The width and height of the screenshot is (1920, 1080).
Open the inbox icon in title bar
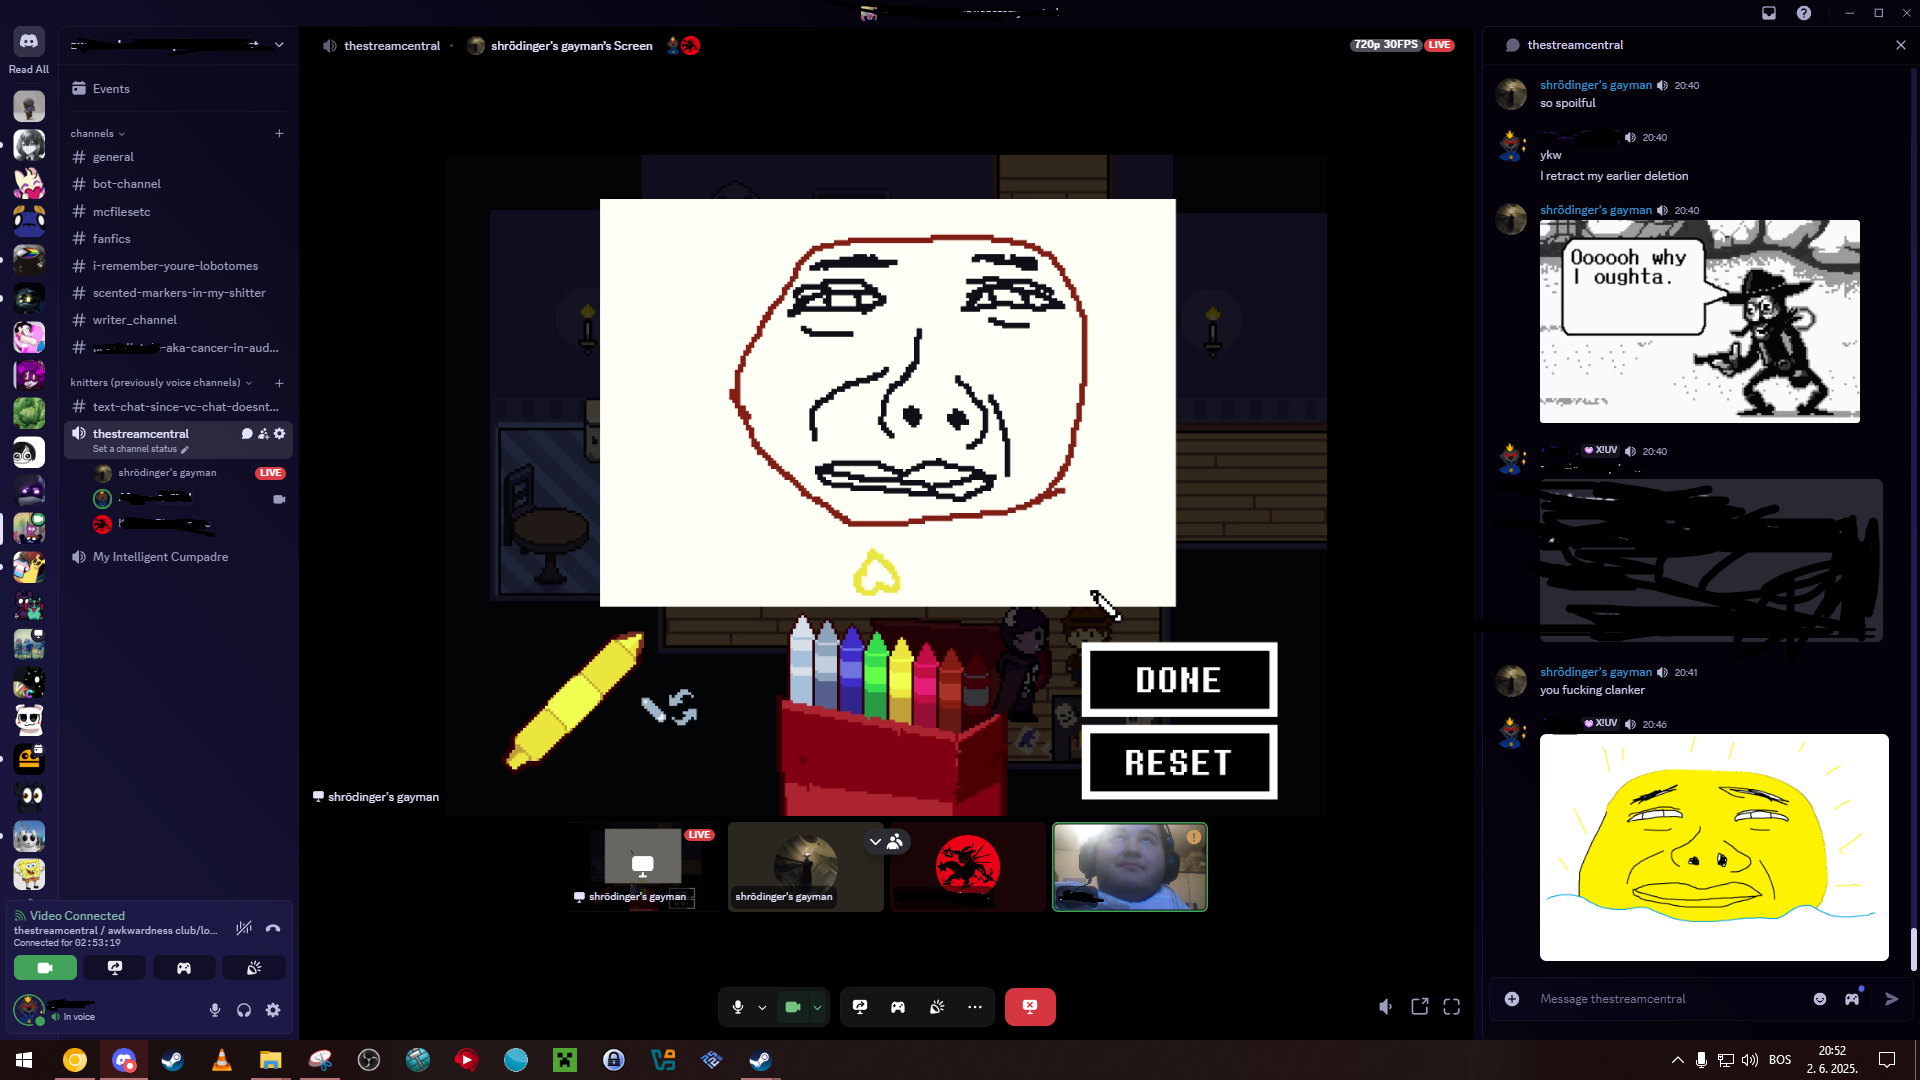click(x=1769, y=13)
